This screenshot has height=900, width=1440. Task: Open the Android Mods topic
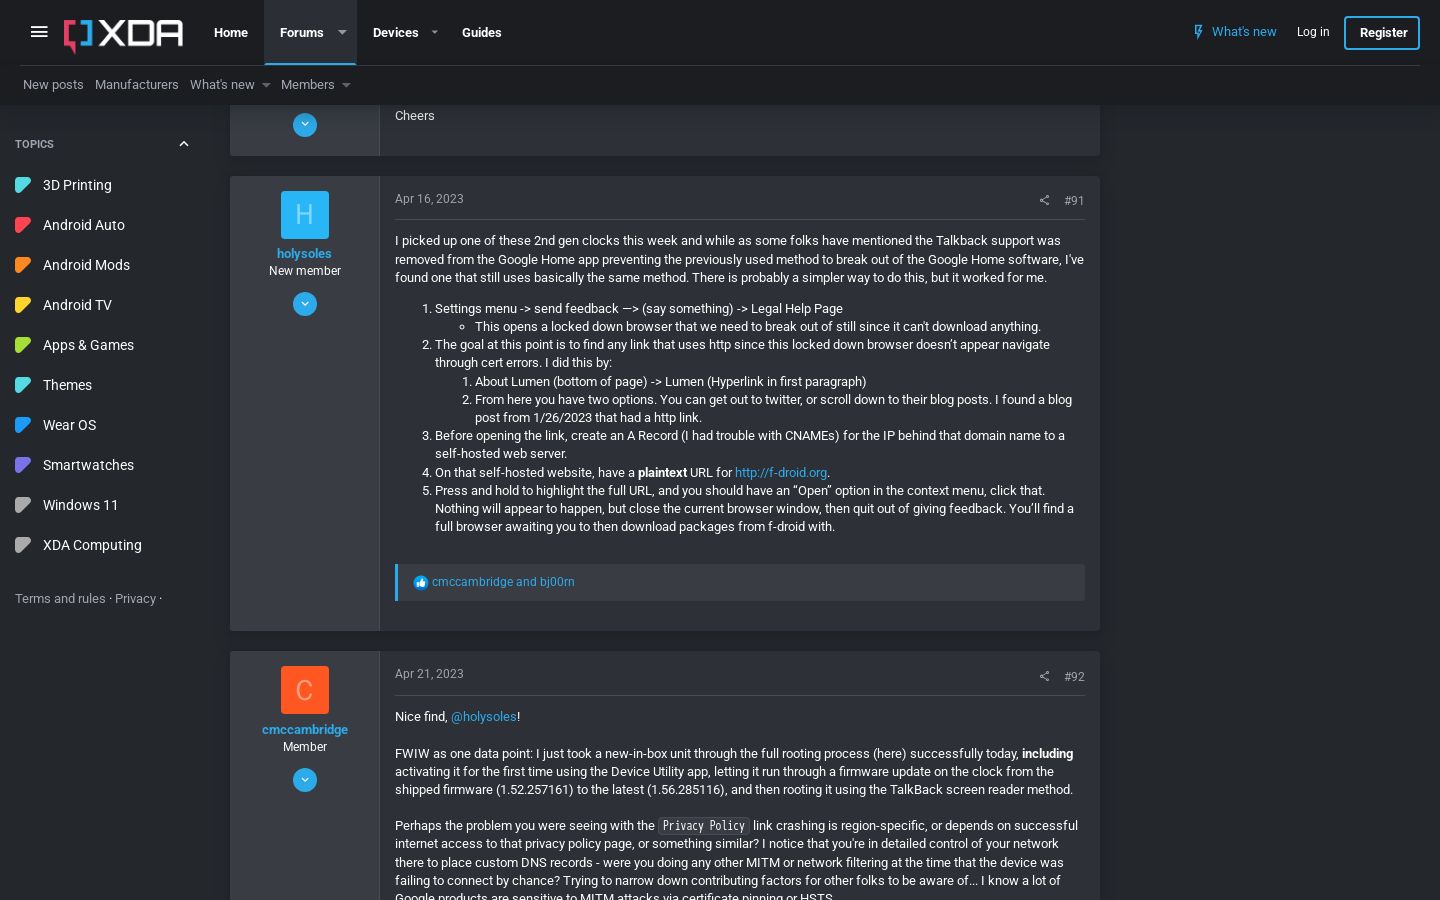(x=86, y=265)
